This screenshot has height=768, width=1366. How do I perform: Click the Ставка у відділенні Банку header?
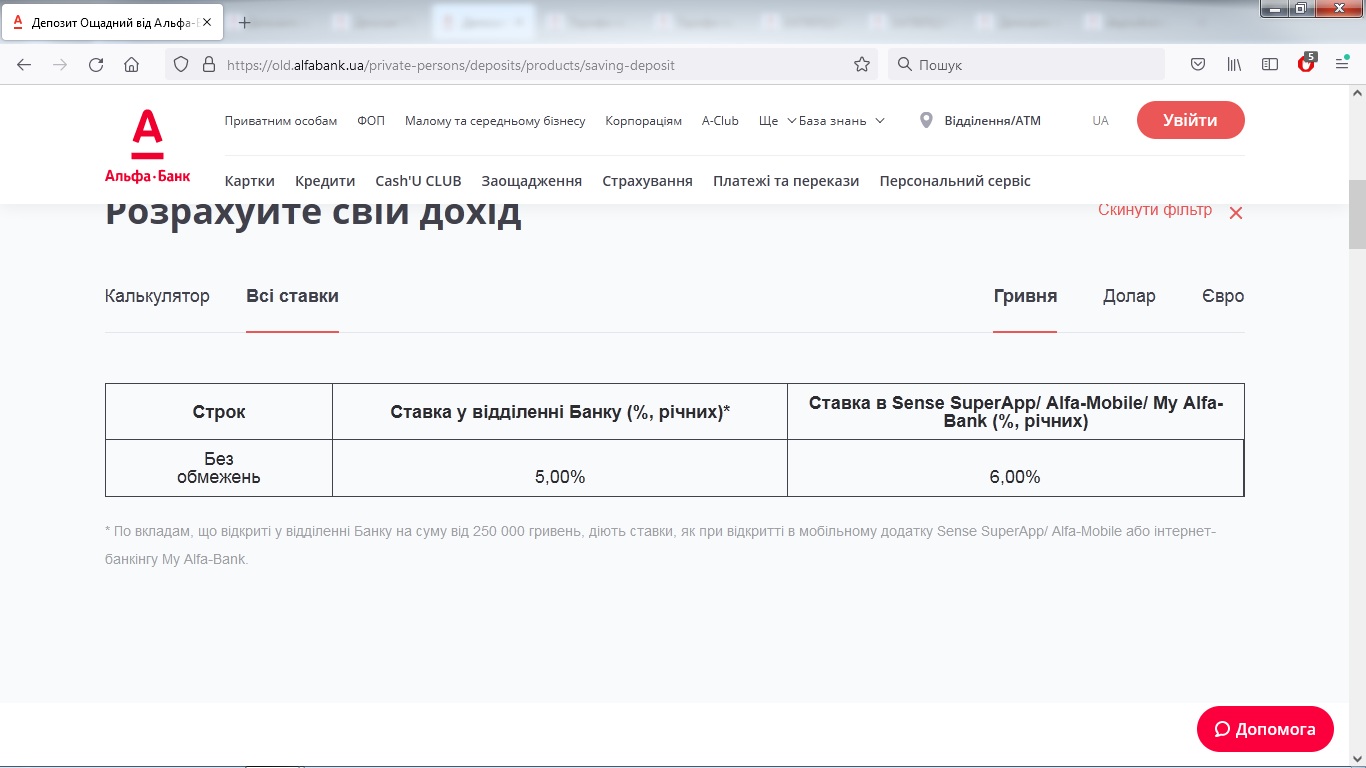tap(560, 412)
